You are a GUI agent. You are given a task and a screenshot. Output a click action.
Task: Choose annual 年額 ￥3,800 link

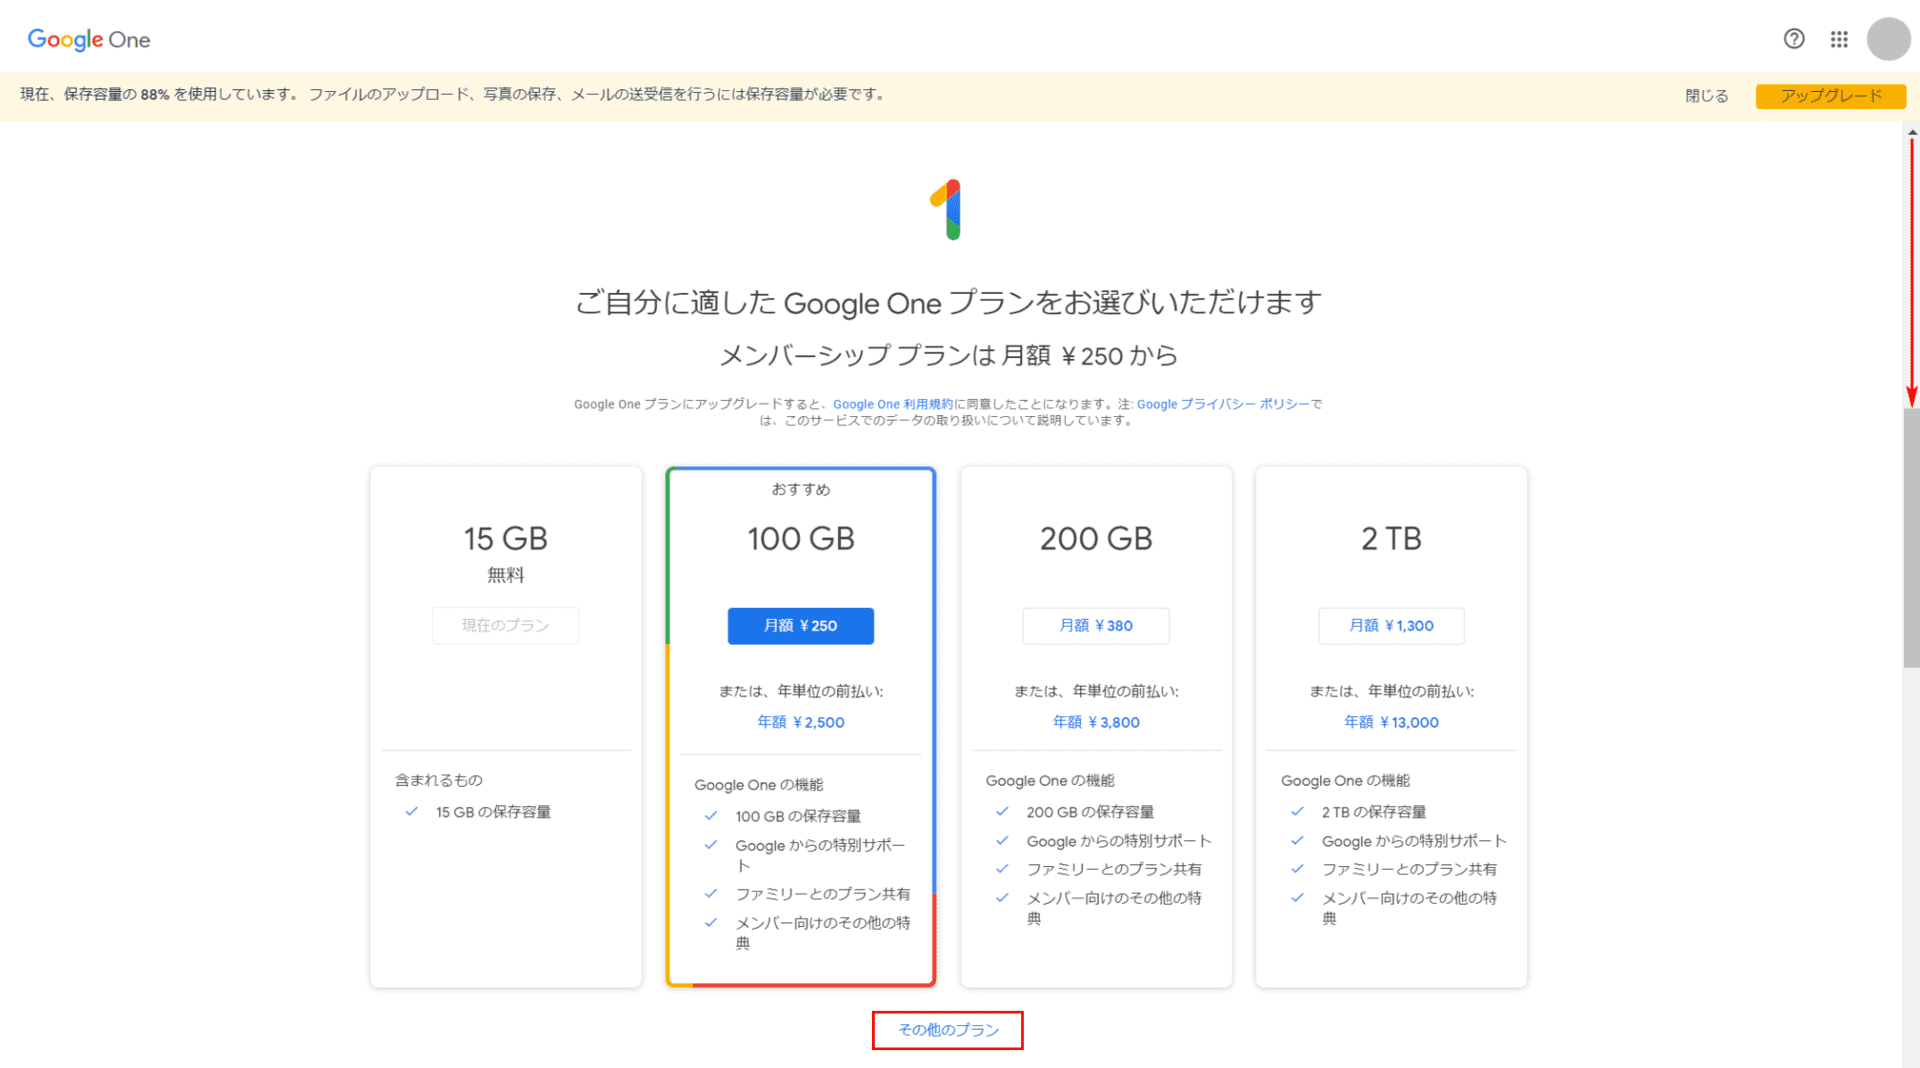1096,722
